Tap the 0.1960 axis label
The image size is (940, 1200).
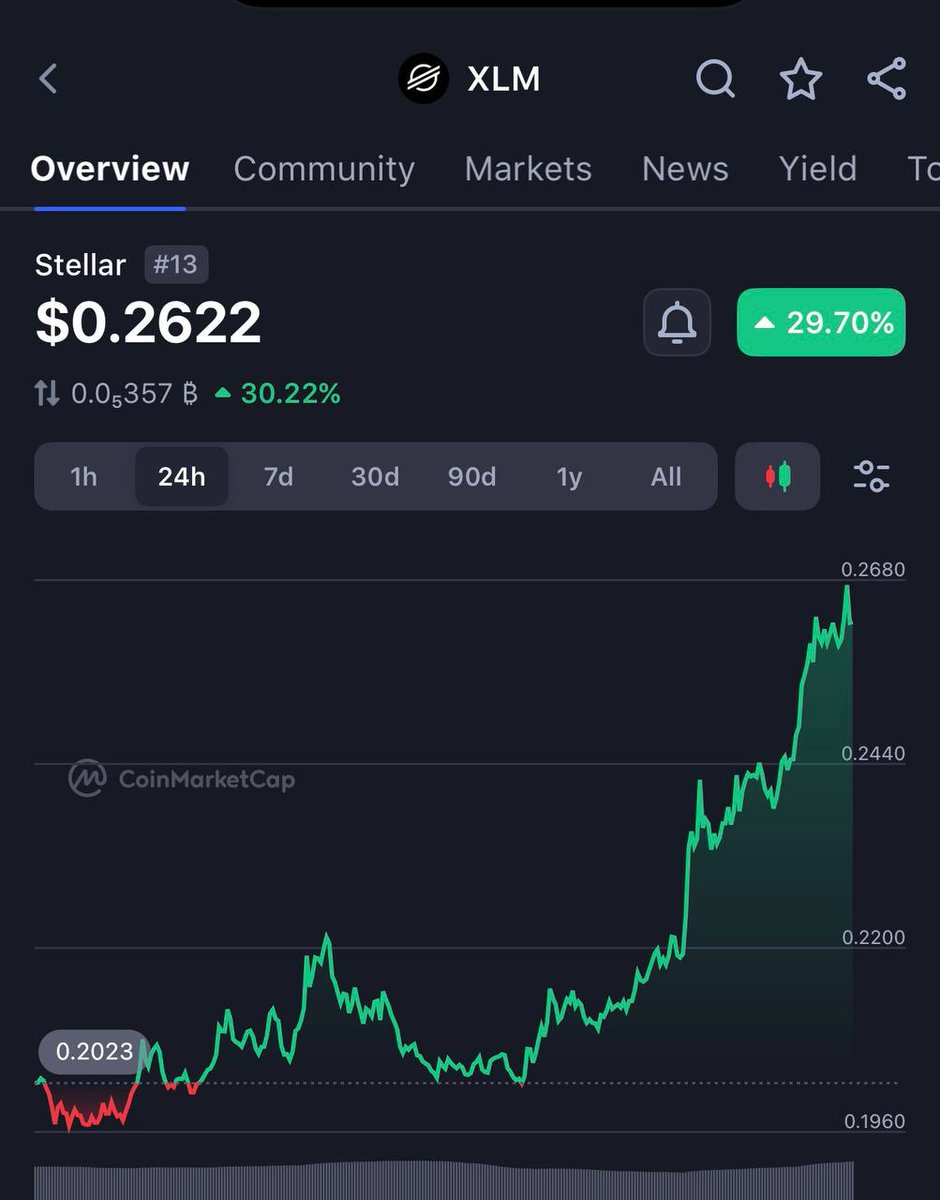click(x=875, y=1122)
